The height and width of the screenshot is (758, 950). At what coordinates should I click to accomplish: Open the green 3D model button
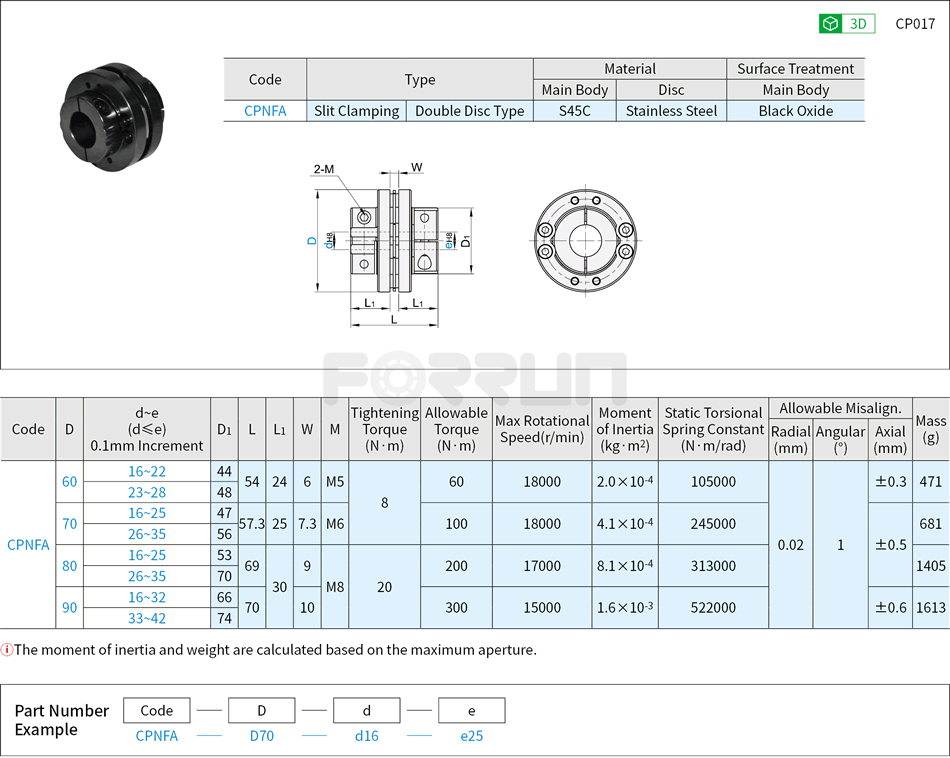pos(847,24)
